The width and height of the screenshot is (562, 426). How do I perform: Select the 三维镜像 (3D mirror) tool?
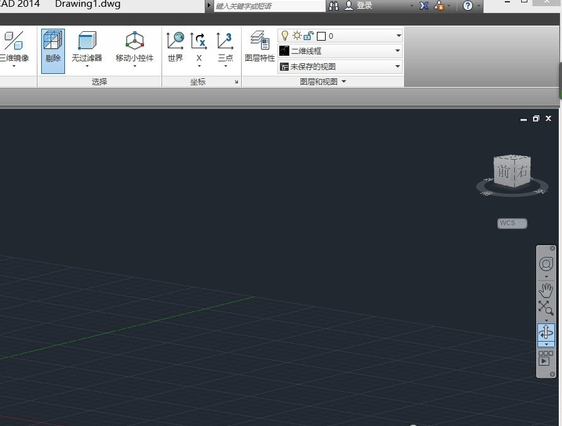14,46
